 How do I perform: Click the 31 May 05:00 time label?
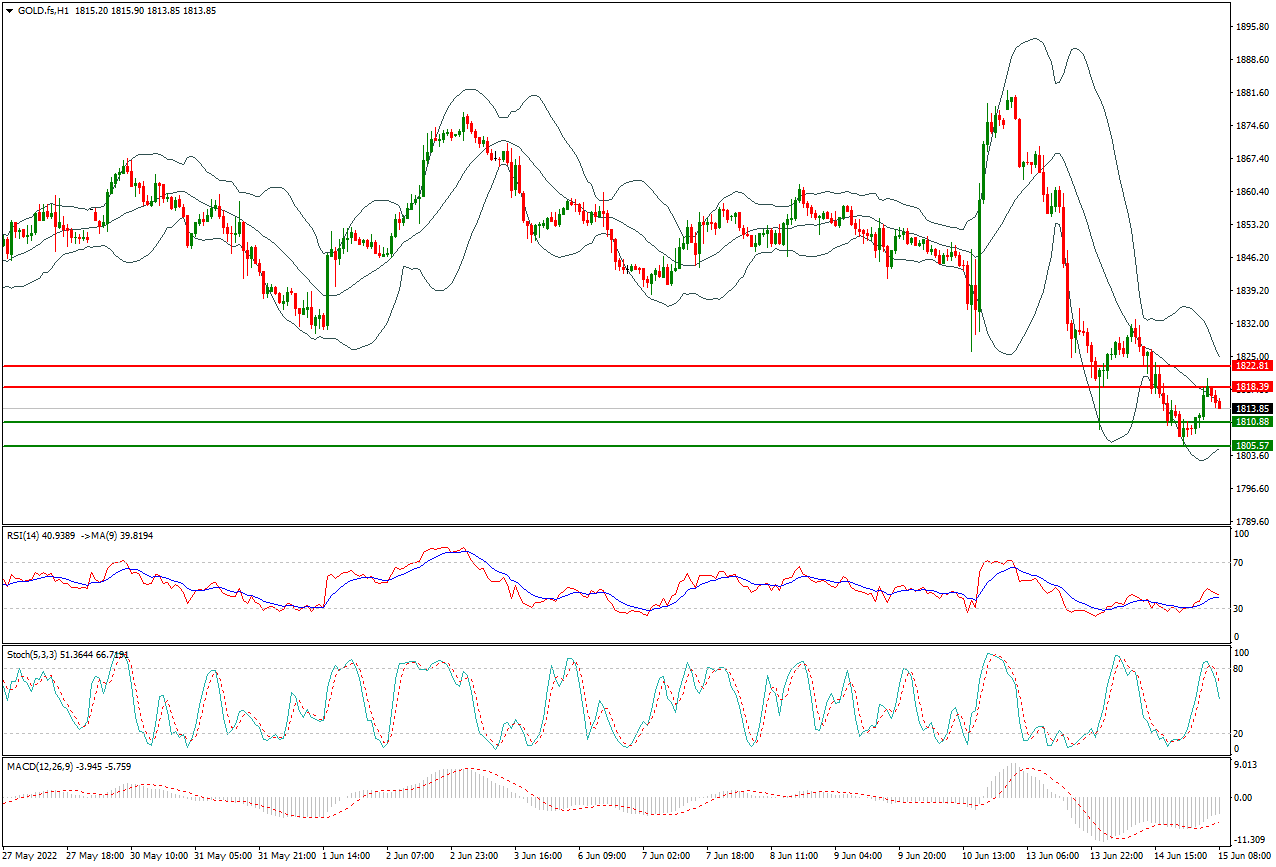(224, 857)
